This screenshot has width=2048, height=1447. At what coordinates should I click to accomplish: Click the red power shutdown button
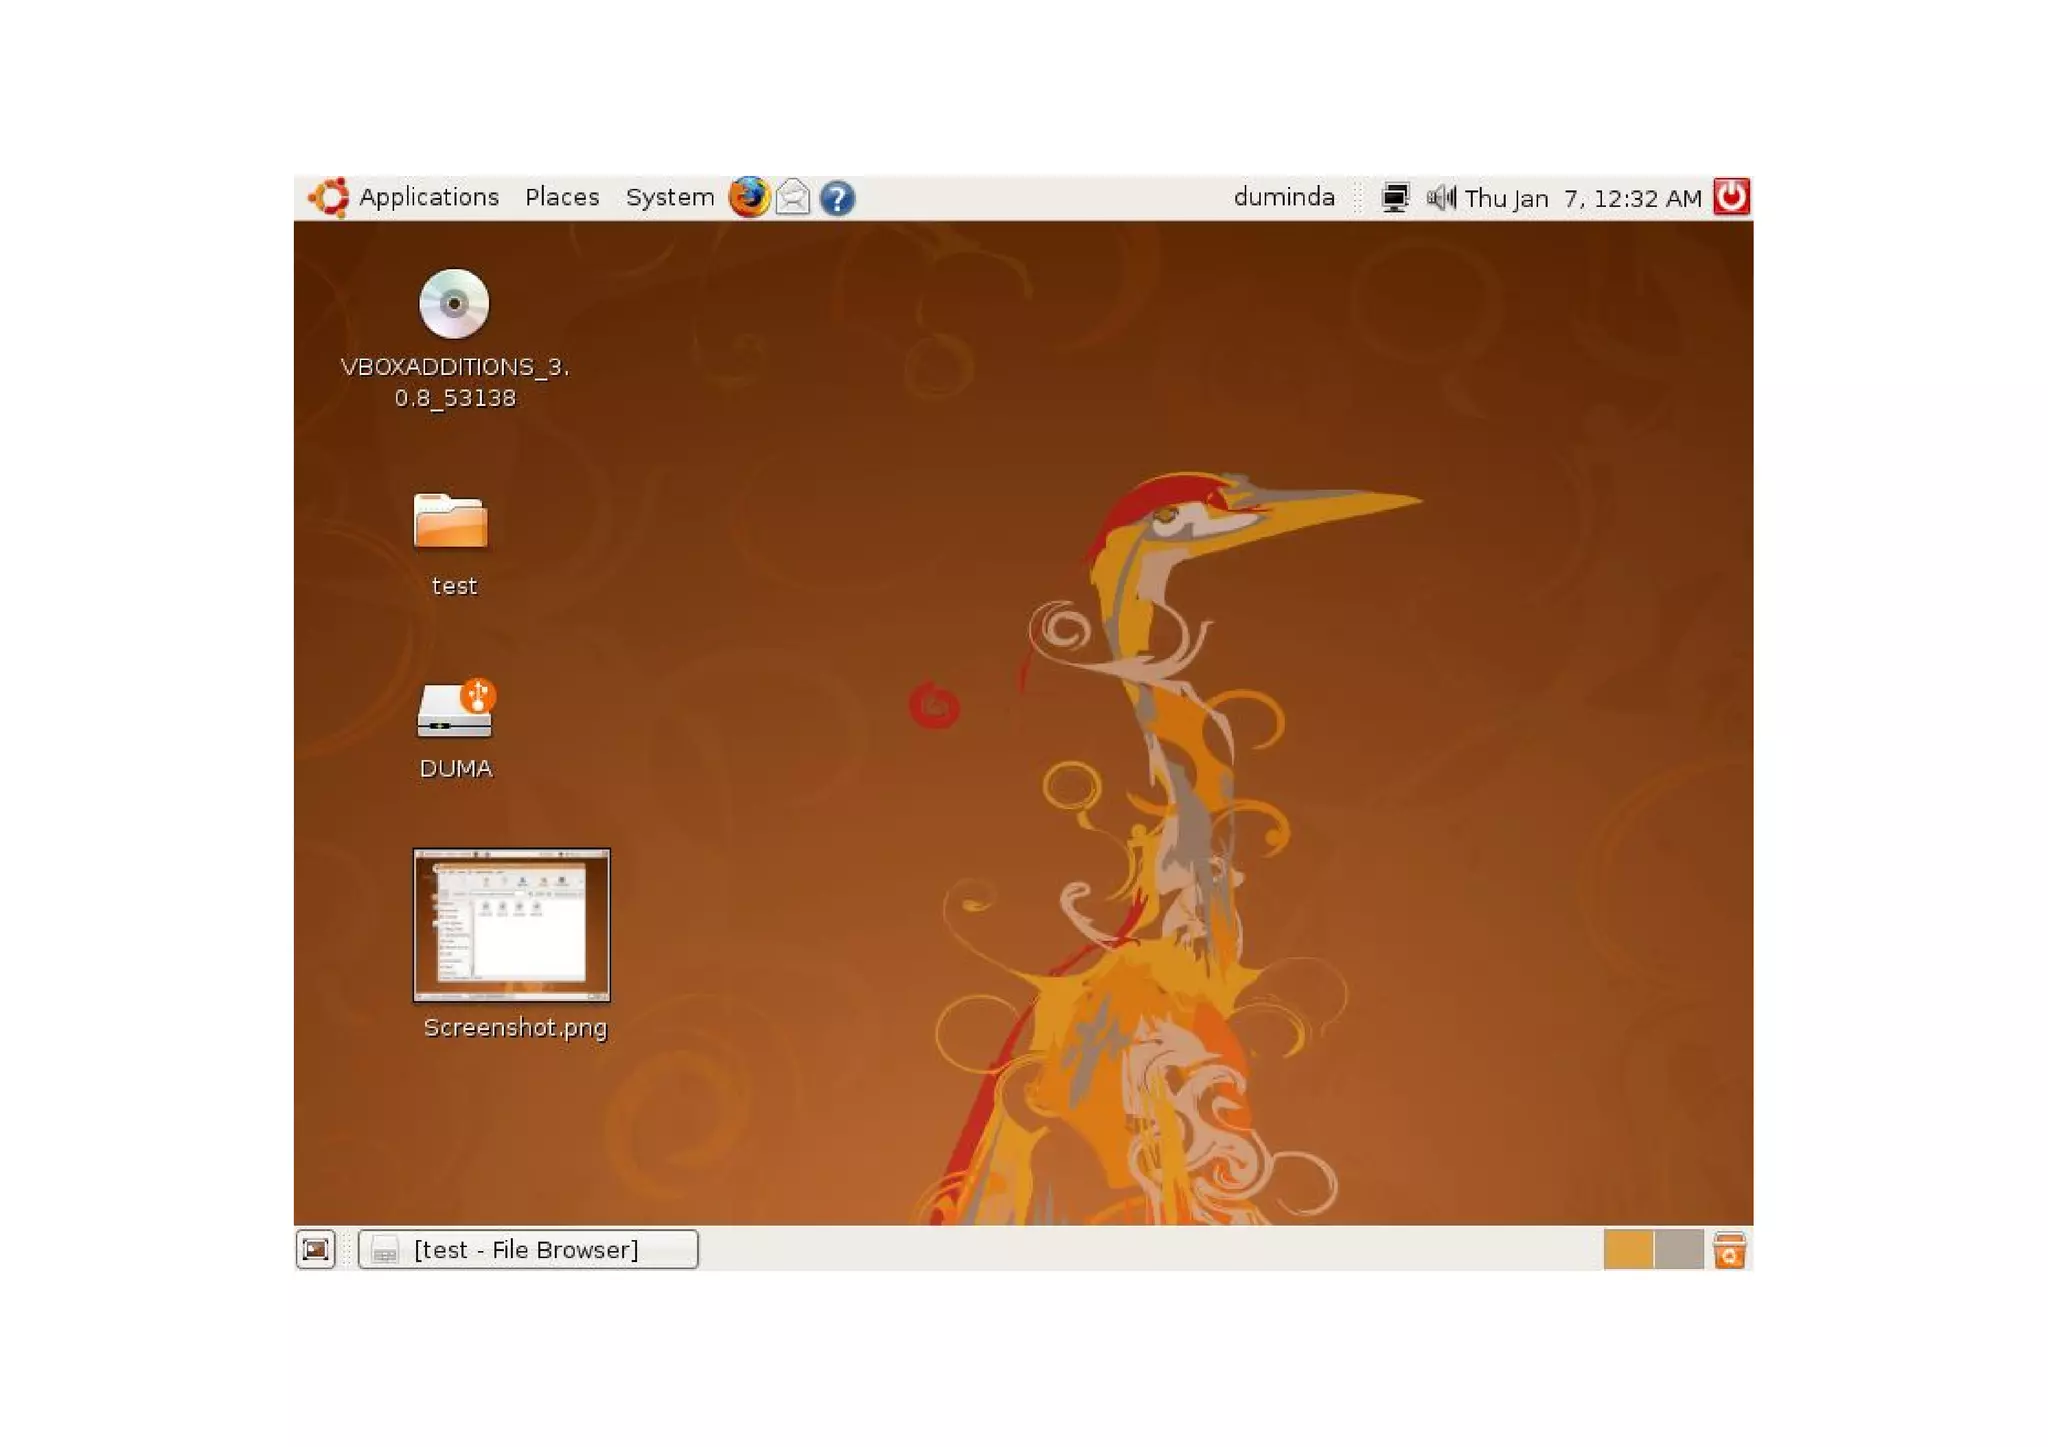(x=1731, y=196)
